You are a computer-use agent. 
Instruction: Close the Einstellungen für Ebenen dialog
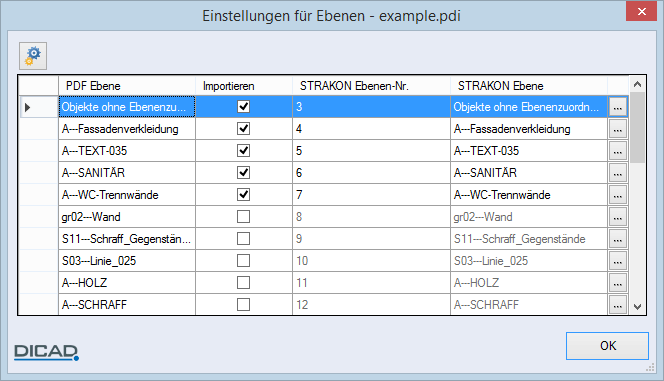pyautogui.click(x=641, y=11)
